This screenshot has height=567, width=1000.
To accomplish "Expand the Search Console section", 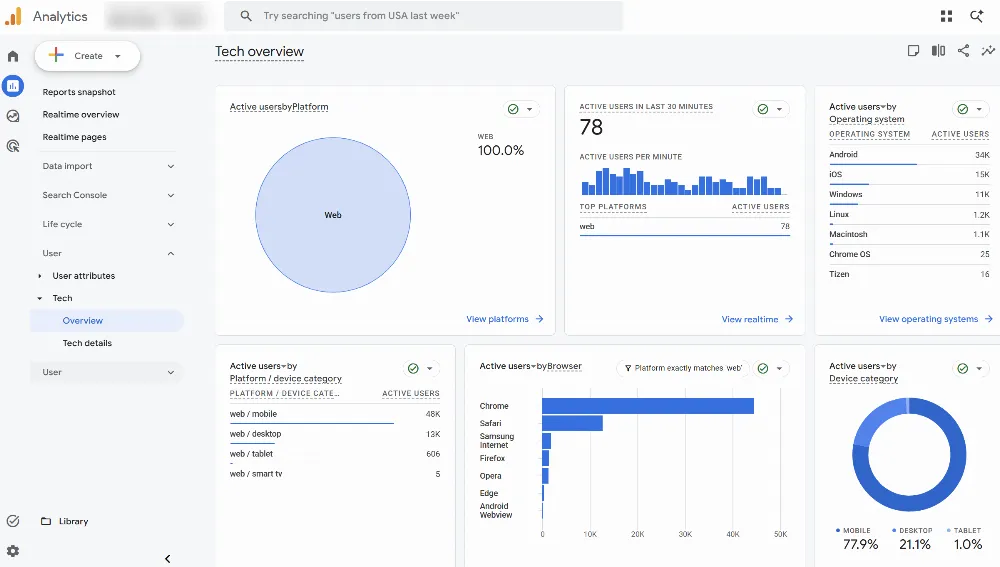I will (x=108, y=195).
